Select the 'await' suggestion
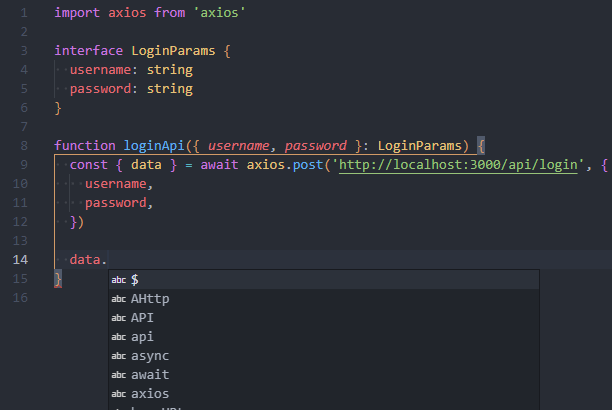Screen dimensions: 612x410 click(x=324, y=375)
